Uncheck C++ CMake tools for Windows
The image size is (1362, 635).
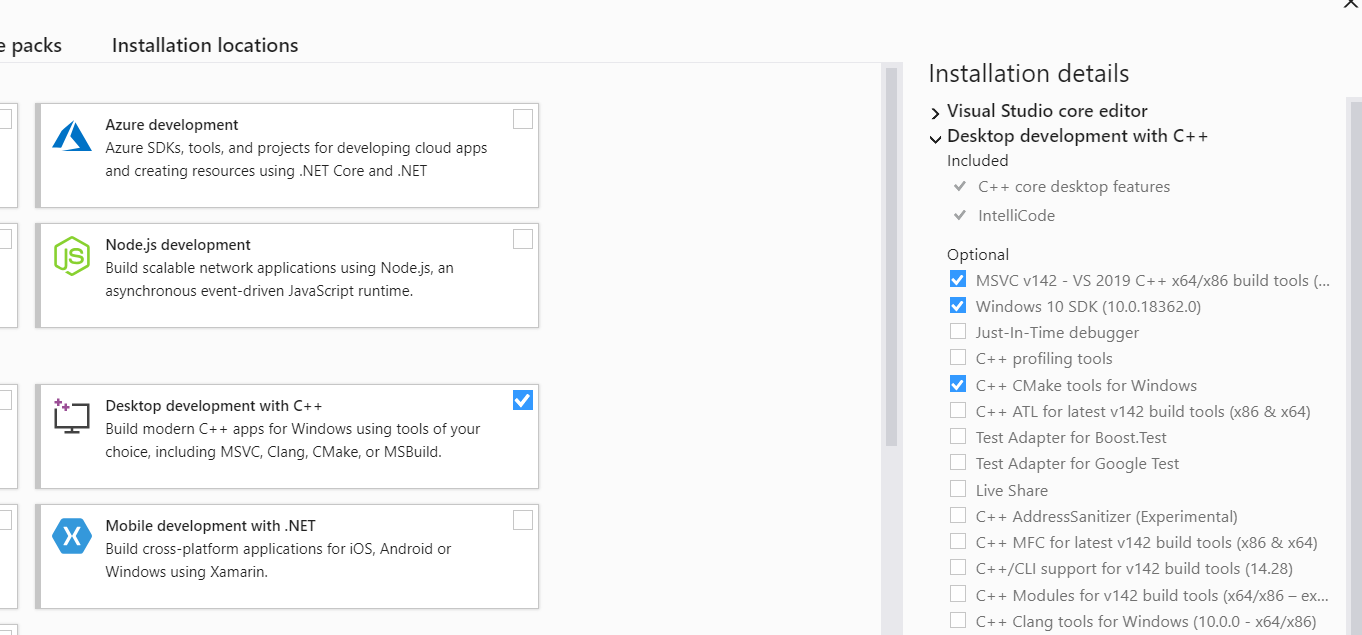tap(958, 385)
